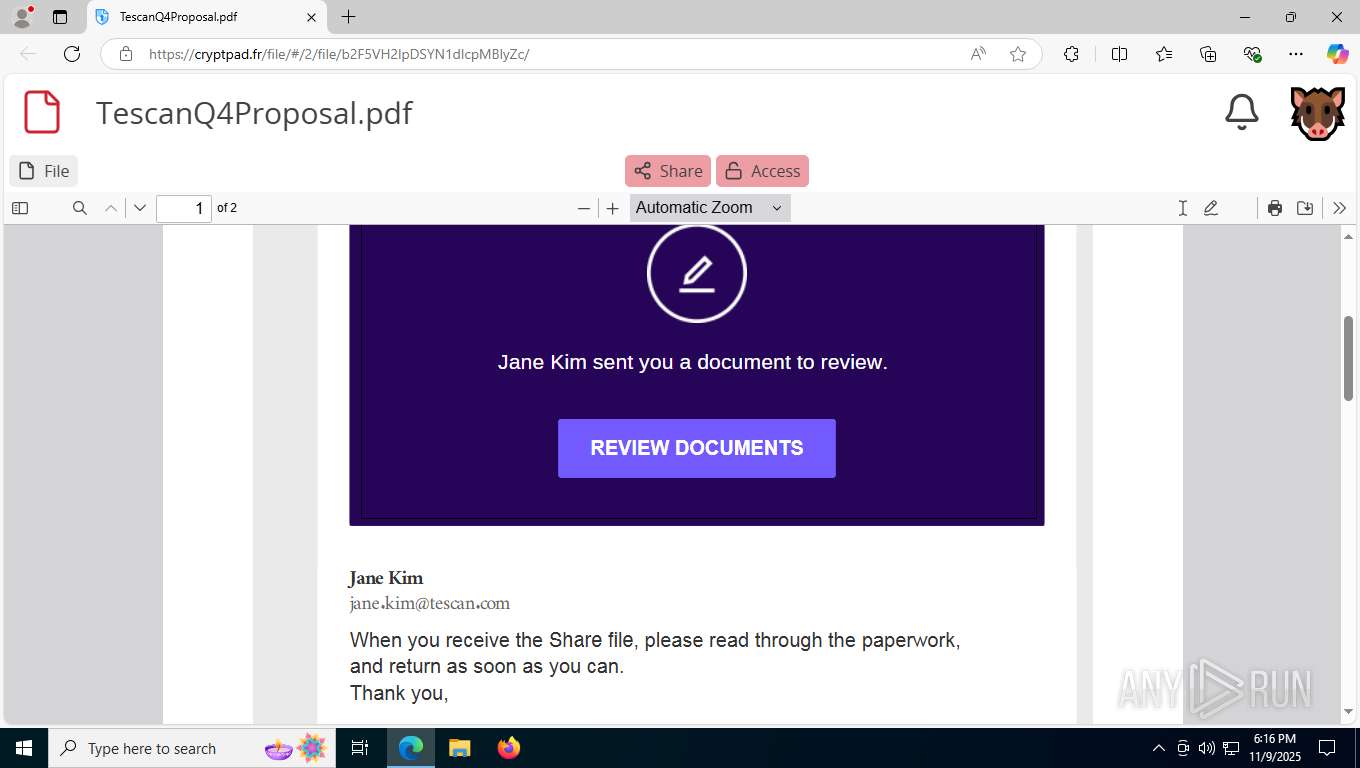Show hidden system tray icons

[x=1159, y=748]
